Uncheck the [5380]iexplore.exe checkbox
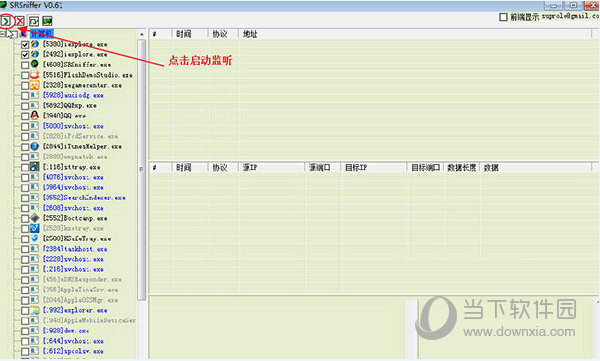600x361 pixels. coord(25,44)
